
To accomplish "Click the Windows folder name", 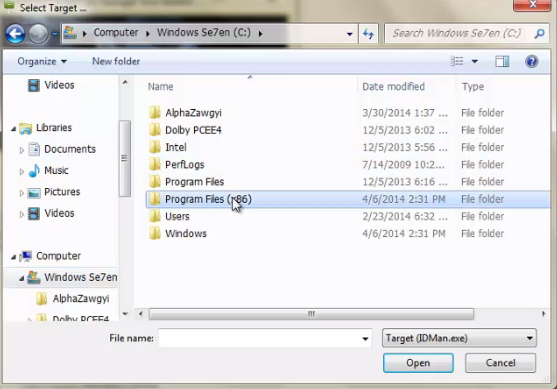I will [x=186, y=233].
